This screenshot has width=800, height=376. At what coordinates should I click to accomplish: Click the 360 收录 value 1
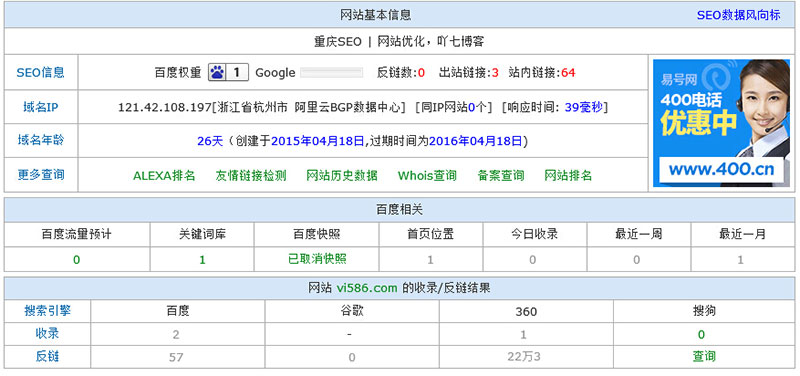pos(524,335)
